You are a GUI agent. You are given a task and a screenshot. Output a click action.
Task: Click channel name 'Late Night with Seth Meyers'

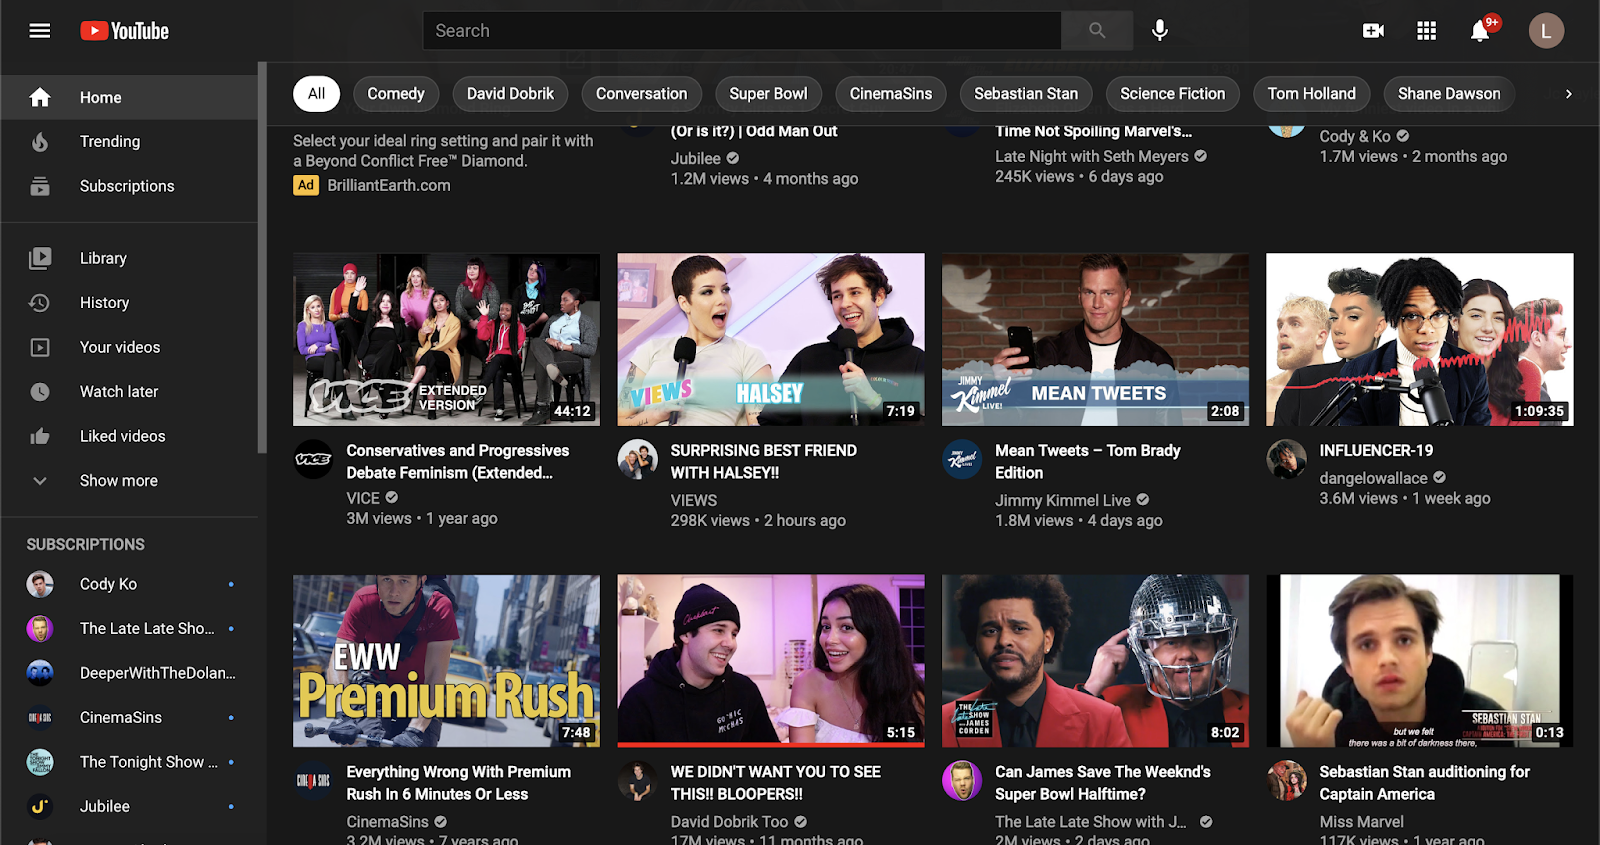pyautogui.click(x=1092, y=156)
